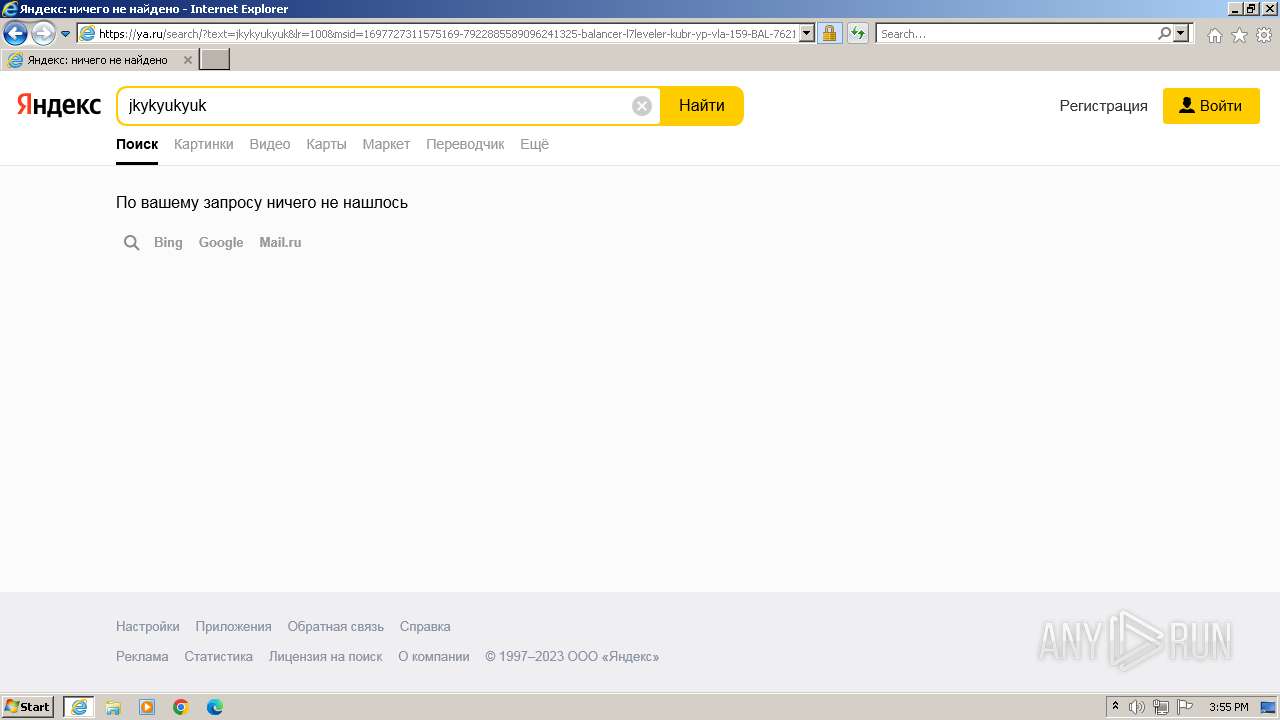Open Реклама footer link
Image resolution: width=1280 pixels, height=720 pixels.
click(142, 656)
